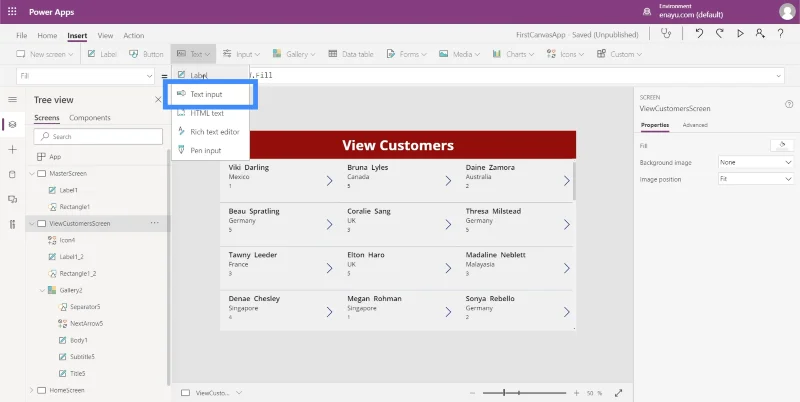Click the Fill color picker swatch
The height and width of the screenshot is (402, 800).
(x=782, y=145)
